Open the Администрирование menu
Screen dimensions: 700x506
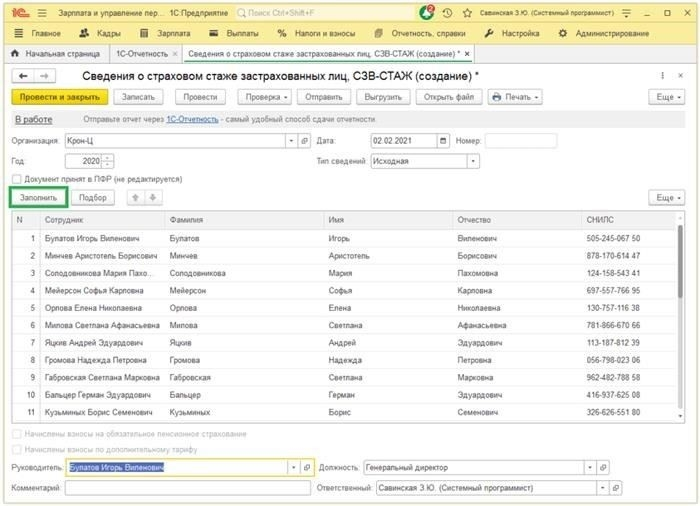[x=604, y=33]
